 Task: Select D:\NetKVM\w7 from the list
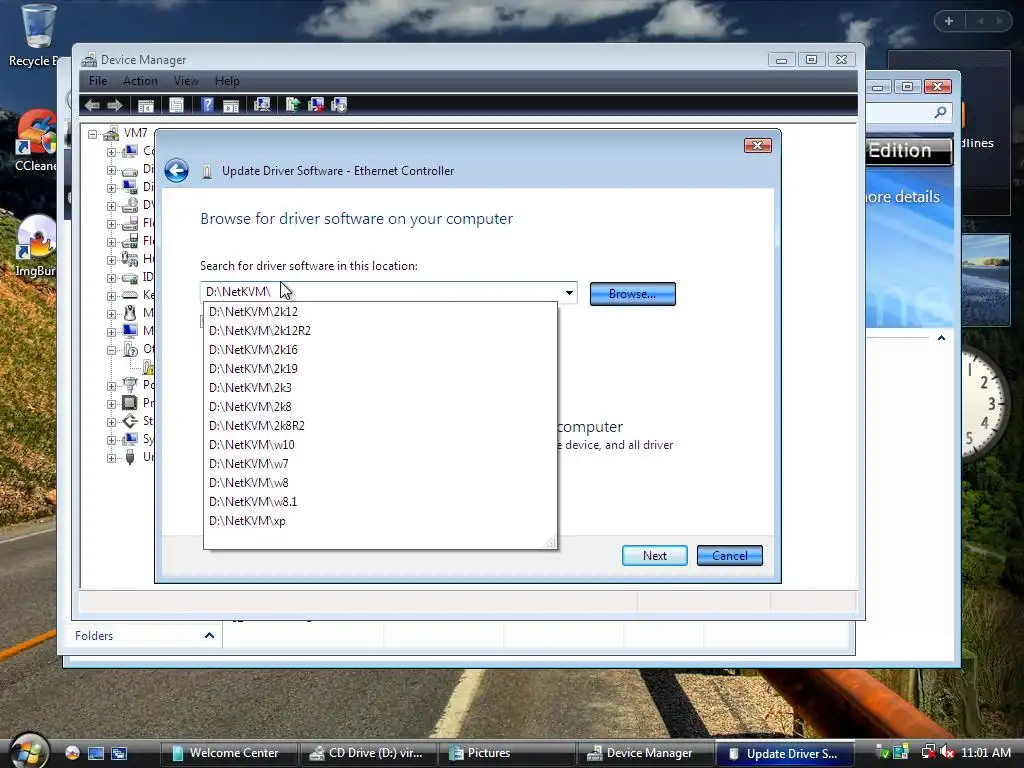click(380, 463)
